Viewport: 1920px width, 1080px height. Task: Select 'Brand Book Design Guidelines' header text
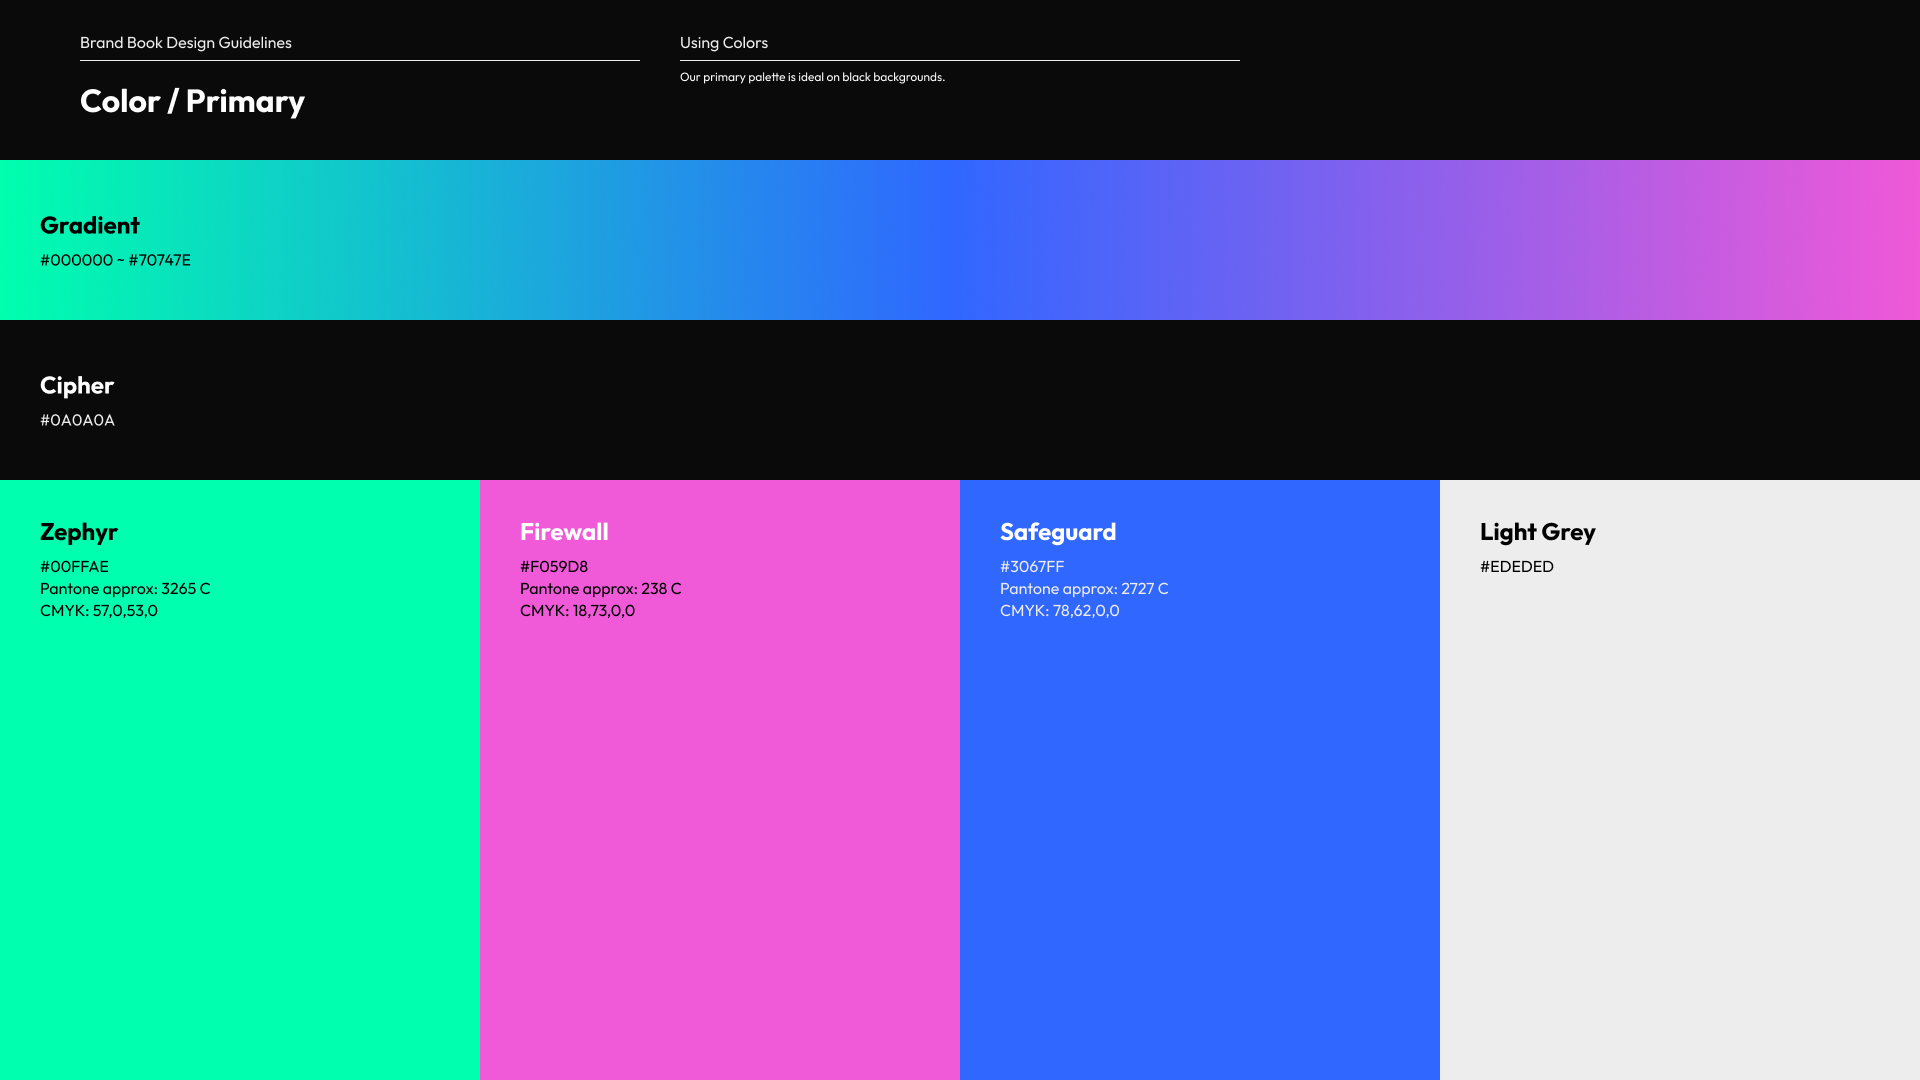point(186,42)
